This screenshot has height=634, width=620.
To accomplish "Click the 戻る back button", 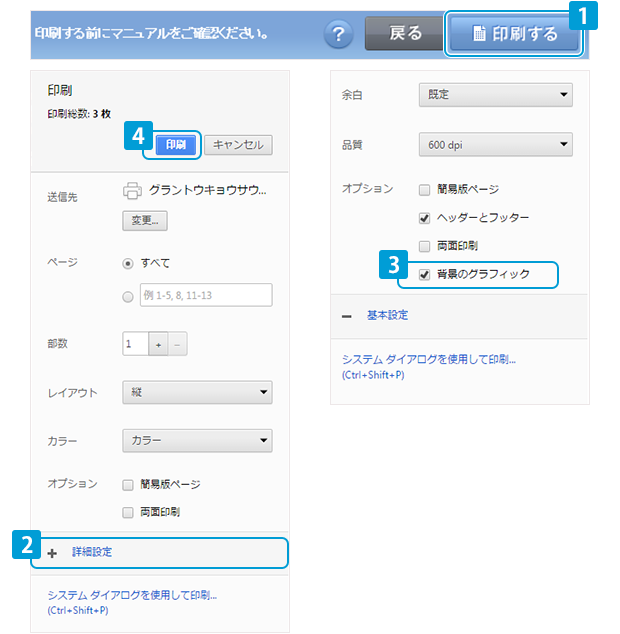I will point(404,33).
